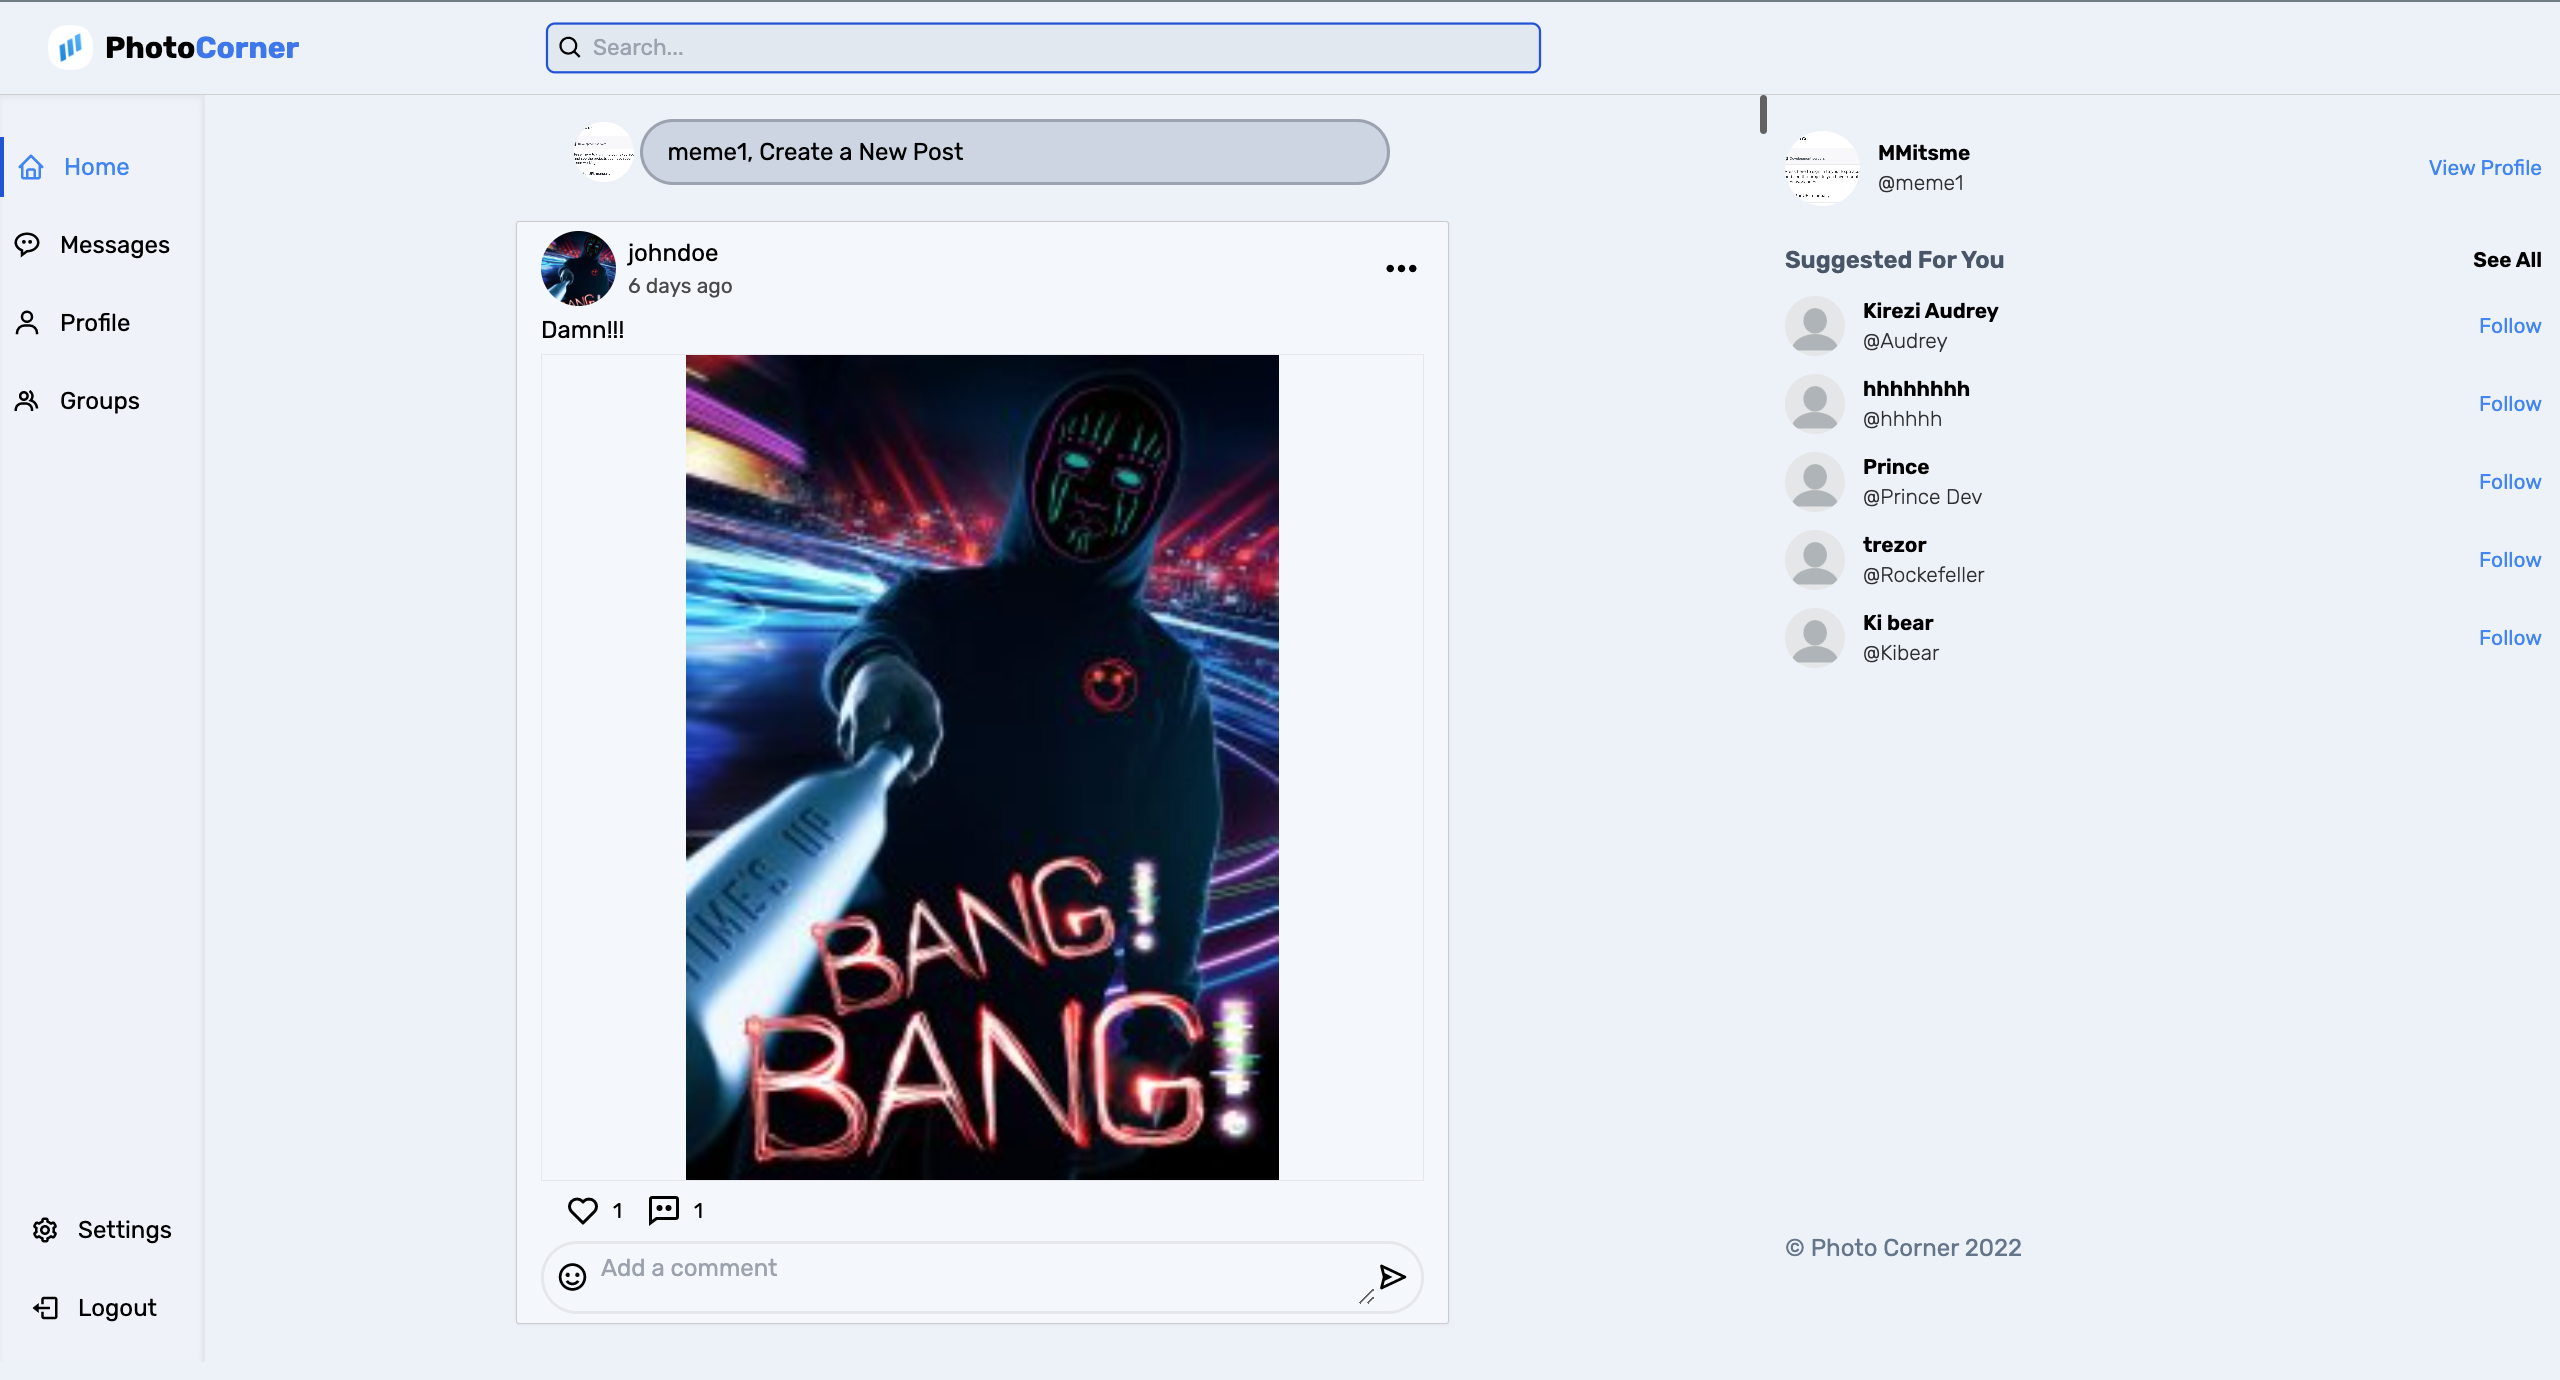Click MMitsme avatar in right panel
This screenshot has width=2560, height=1380.
point(1822,168)
